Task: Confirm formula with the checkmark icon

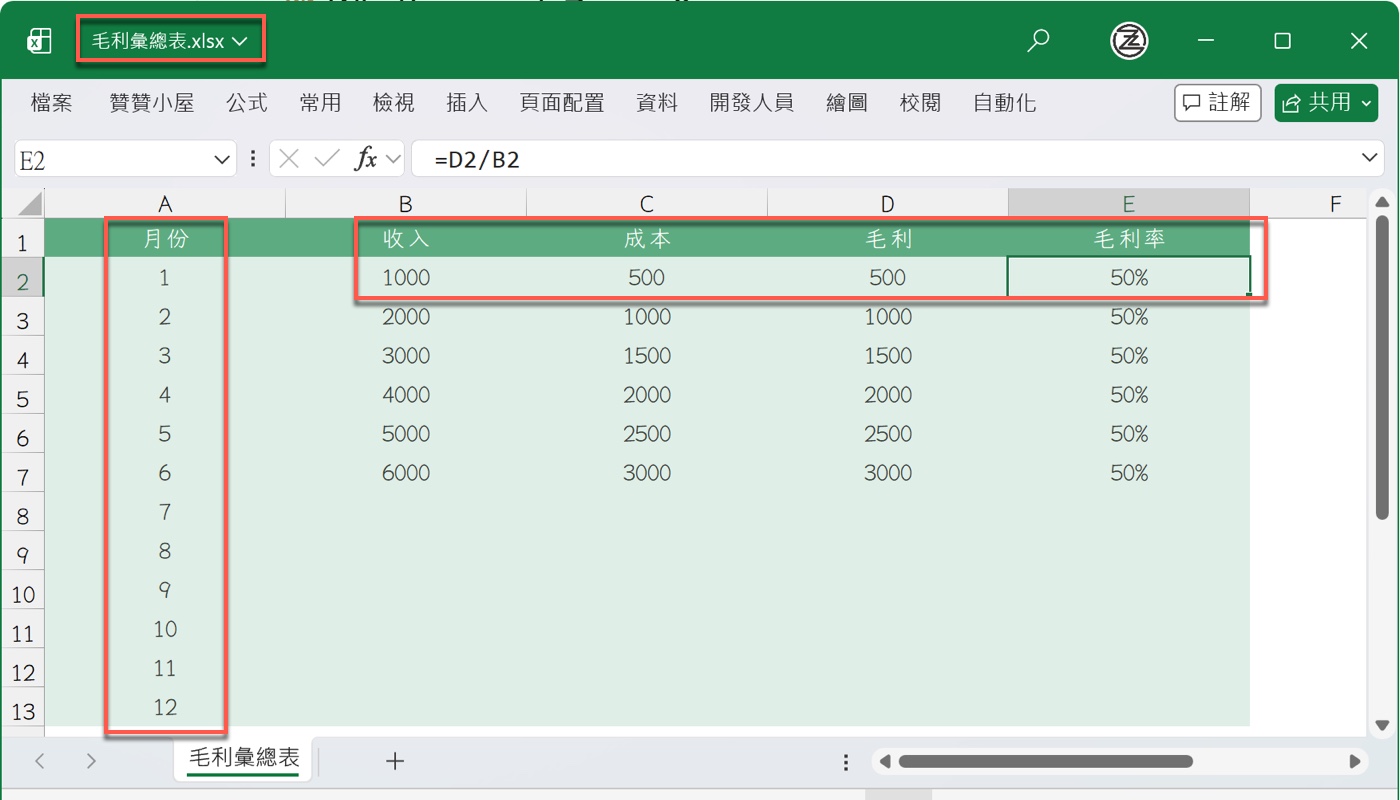Action: 327,158
